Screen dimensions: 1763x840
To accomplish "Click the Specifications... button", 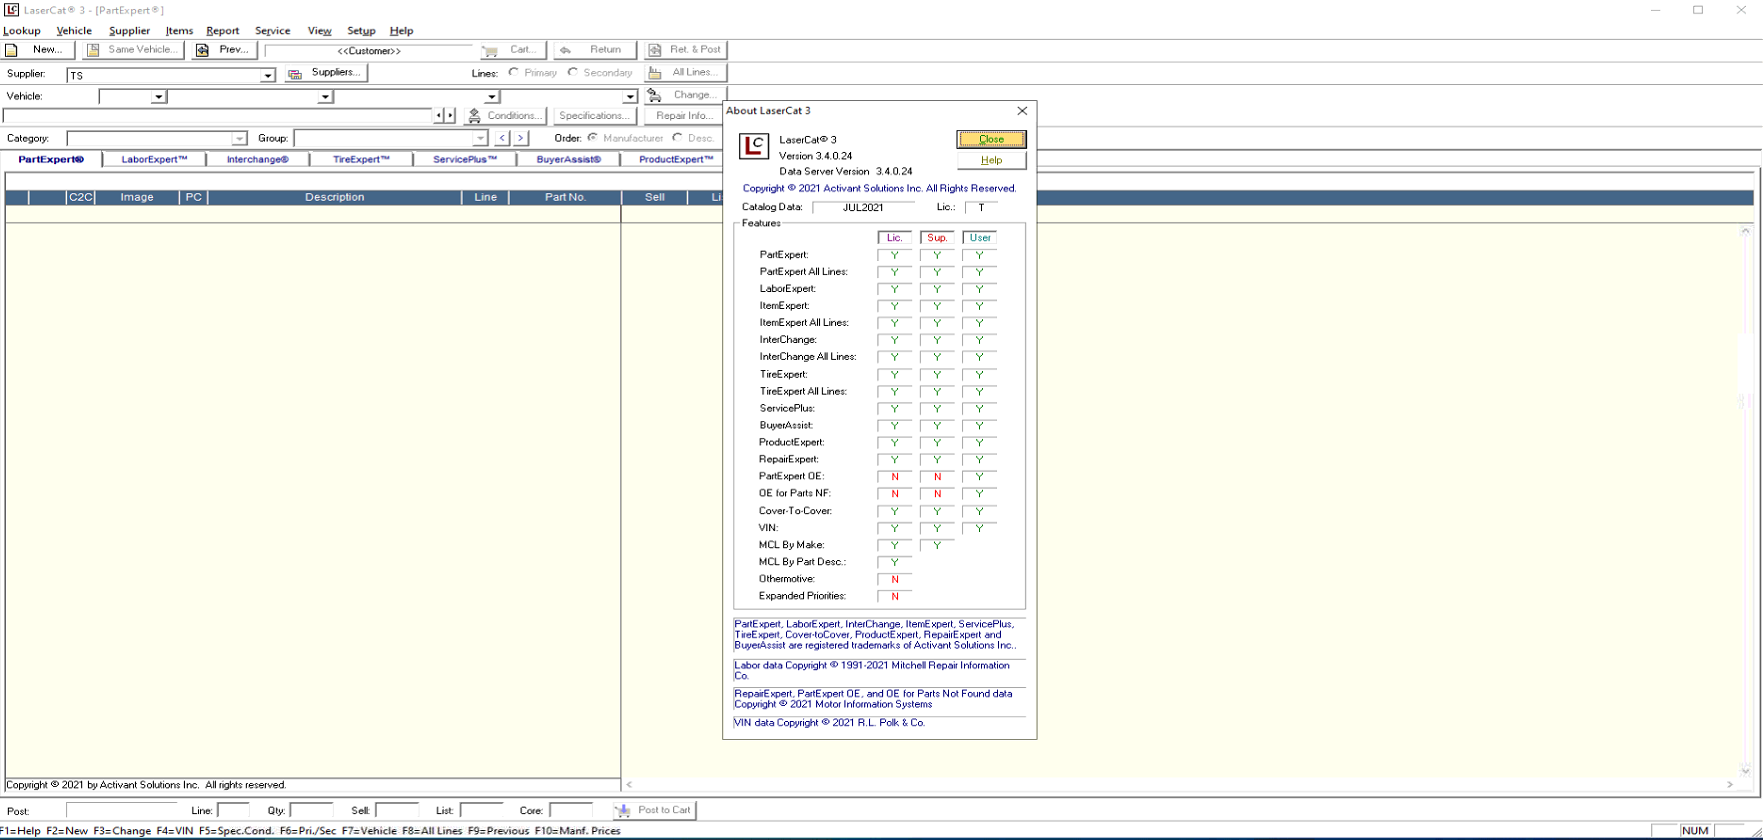I will point(593,116).
